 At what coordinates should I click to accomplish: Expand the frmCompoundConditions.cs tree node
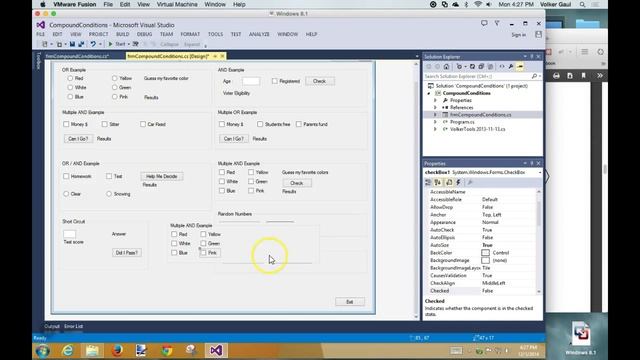[x=435, y=115]
